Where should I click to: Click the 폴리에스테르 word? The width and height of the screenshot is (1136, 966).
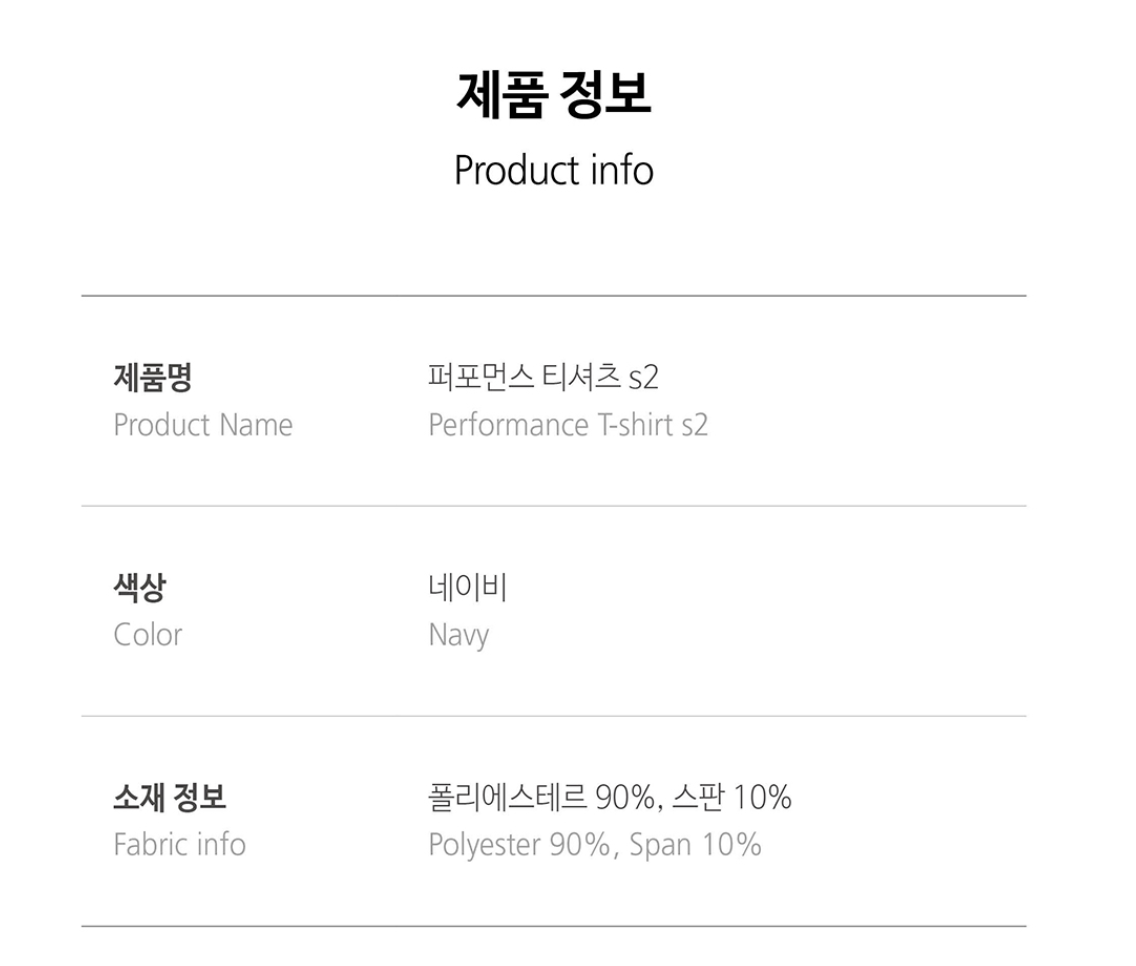tap(507, 799)
